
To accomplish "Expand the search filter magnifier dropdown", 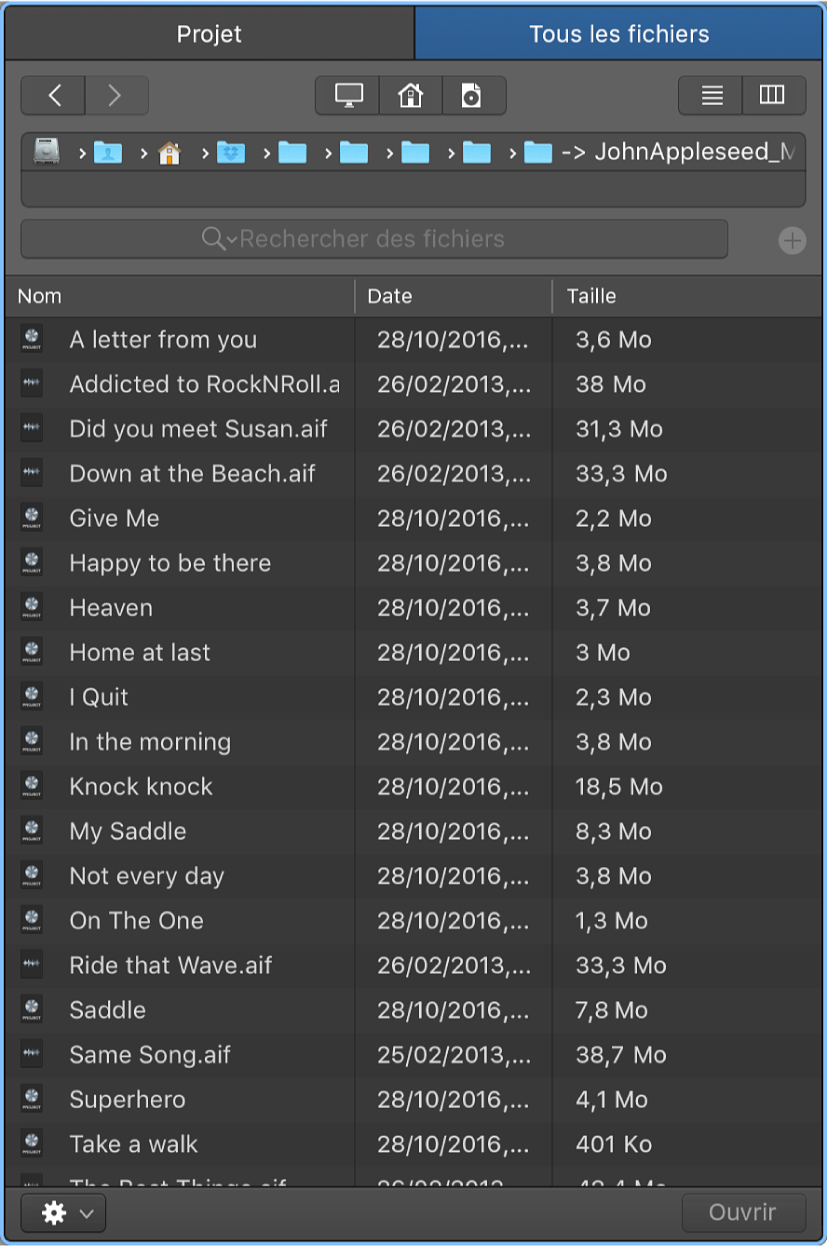I will 219,239.
